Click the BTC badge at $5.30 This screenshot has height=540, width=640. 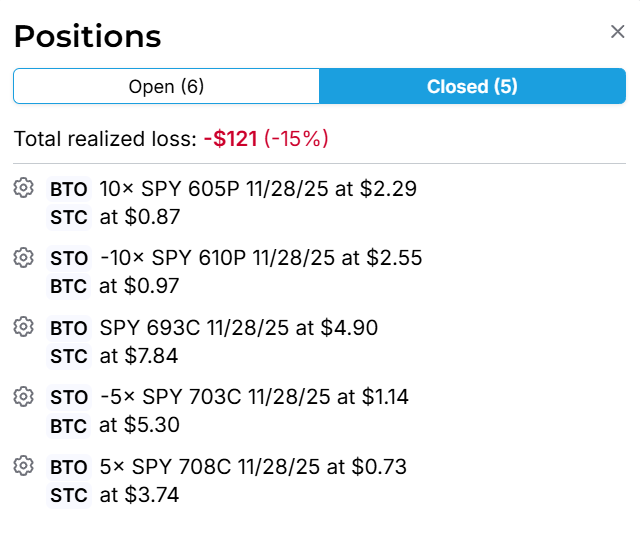(x=68, y=425)
